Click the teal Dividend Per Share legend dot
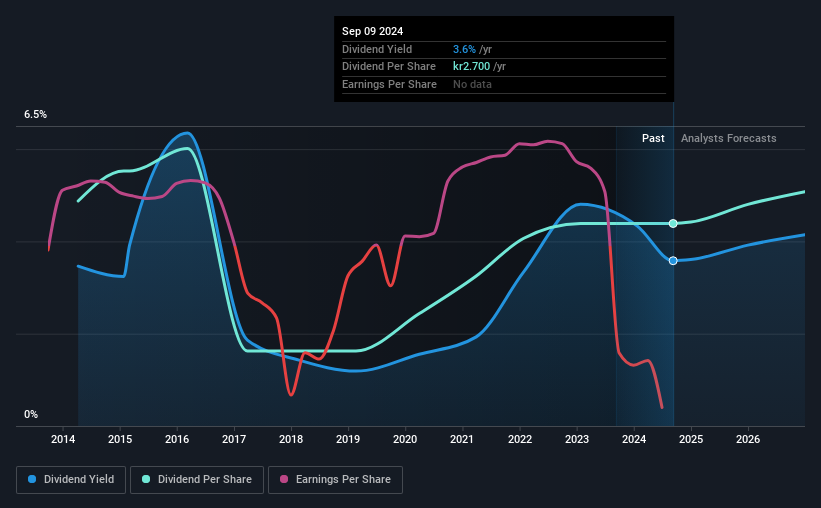821x508 pixels. pyautogui.click(x=146, y=479)
